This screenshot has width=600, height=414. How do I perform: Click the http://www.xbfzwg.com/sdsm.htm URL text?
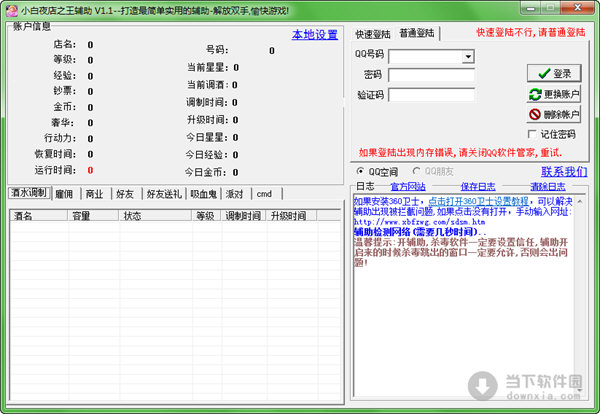point(419,222)
